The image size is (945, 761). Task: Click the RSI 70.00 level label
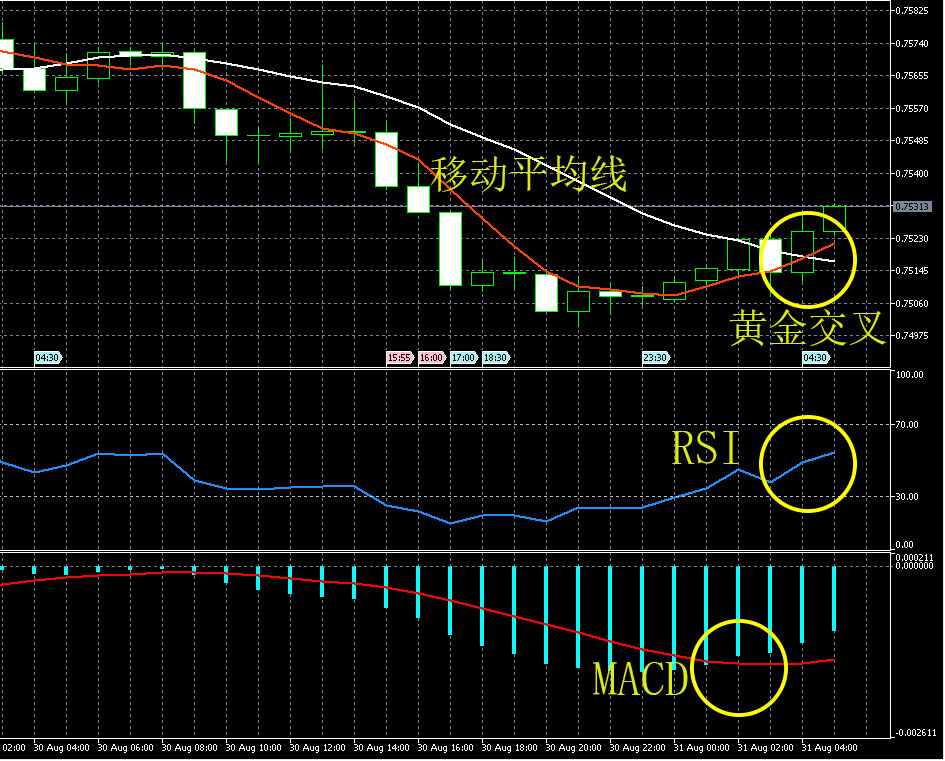click(907, 425)
